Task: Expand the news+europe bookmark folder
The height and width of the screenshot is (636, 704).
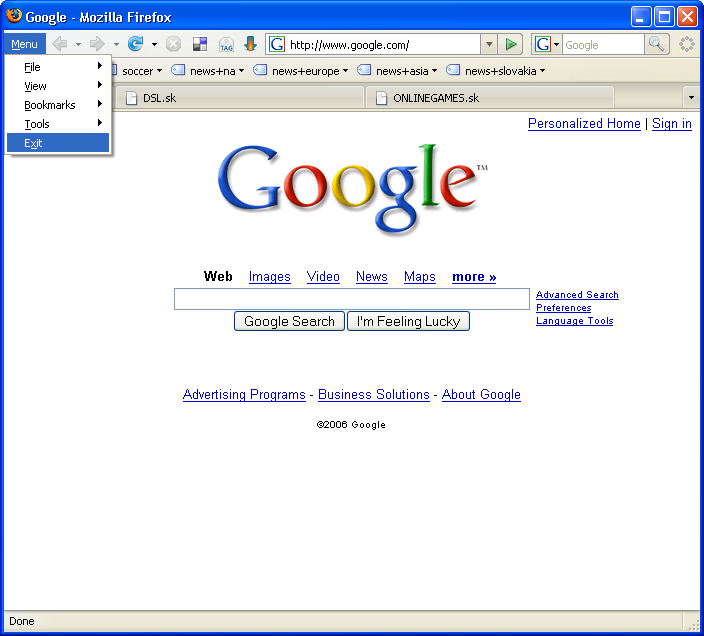Action: [x=345, y=71]
